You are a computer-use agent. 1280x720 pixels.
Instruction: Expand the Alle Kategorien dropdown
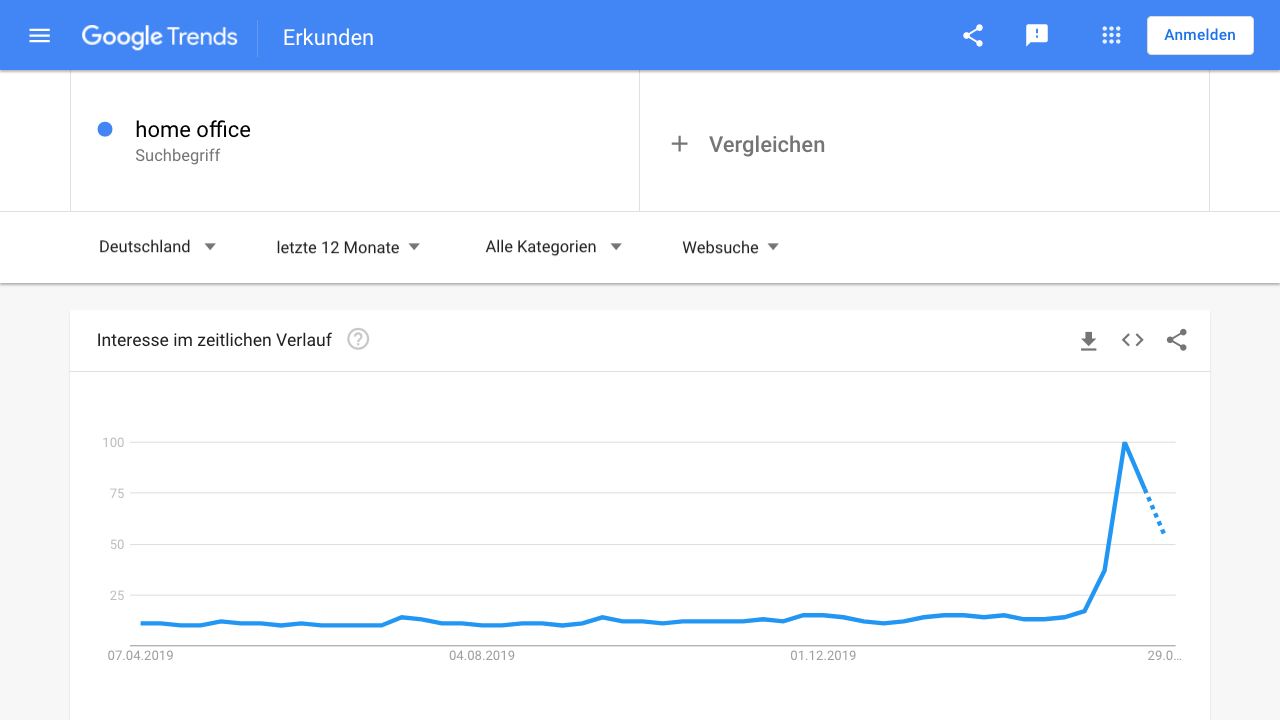point(553,247)
